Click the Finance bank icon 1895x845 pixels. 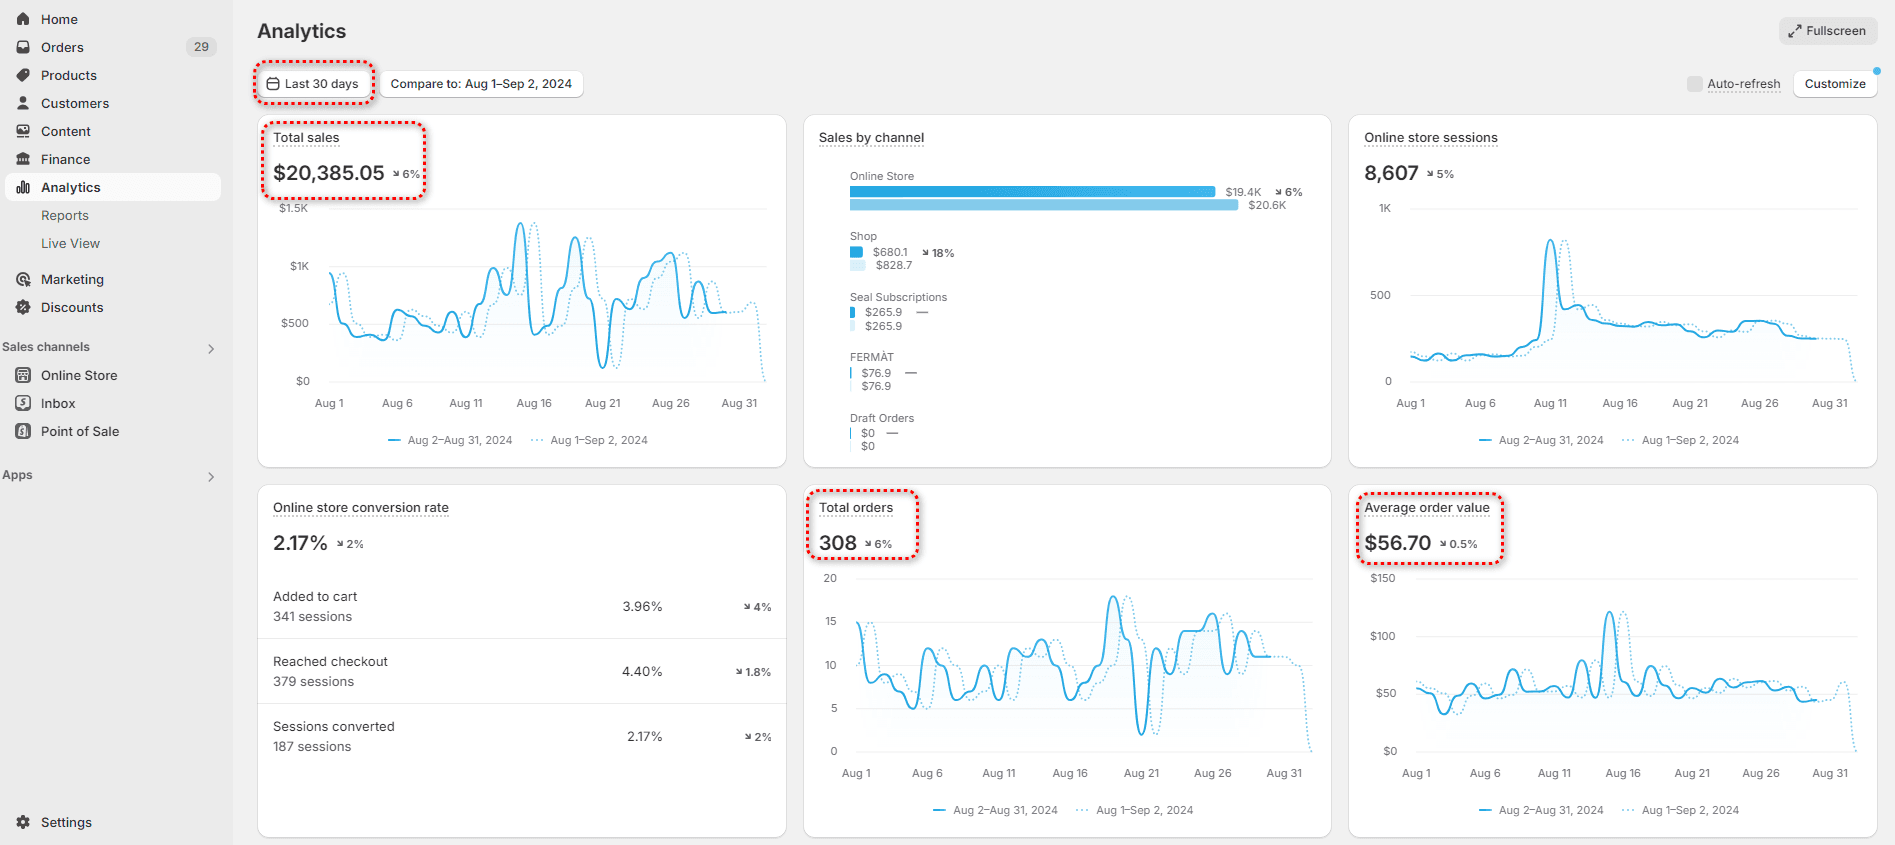pos(23,159)
